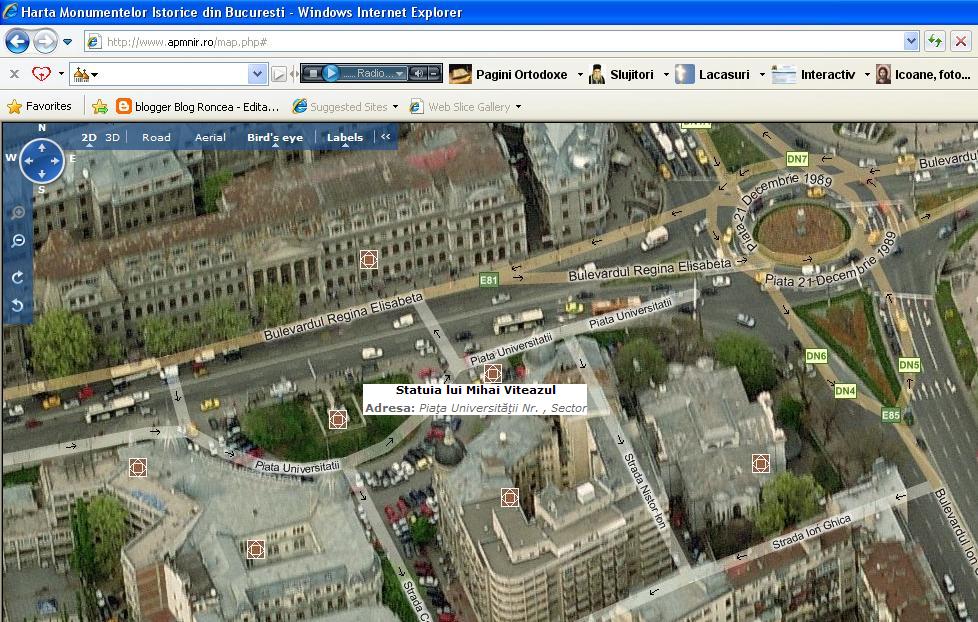Image resolution: width=978 pixels, height=622 pixels.
Task: Expand the Slujitori dropdown arrow
Action: point(666,74)
